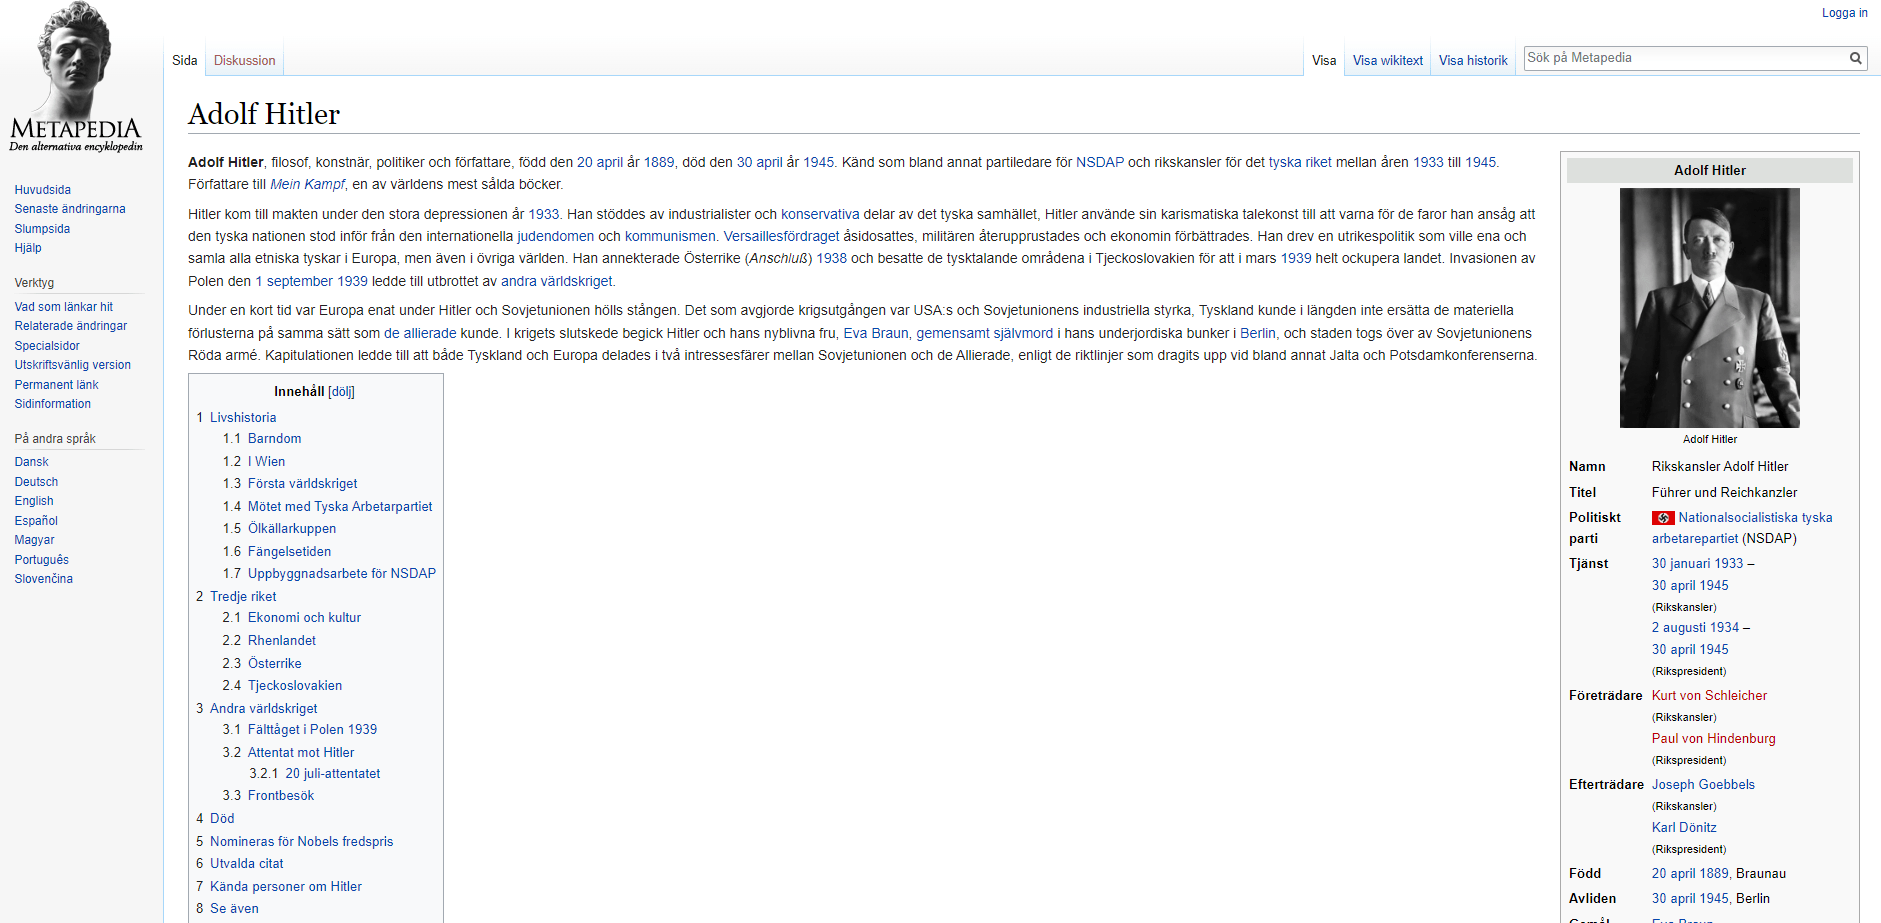This screenshot has height=923, width=1881.
Task: Switch to Slovenčina language version
Action: coord(43,579)
